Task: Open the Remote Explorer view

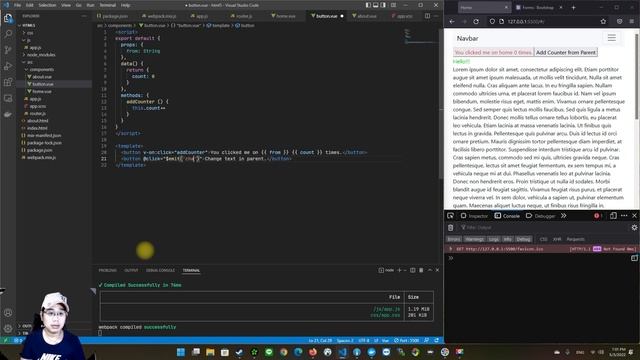Action: coord(8,98)
